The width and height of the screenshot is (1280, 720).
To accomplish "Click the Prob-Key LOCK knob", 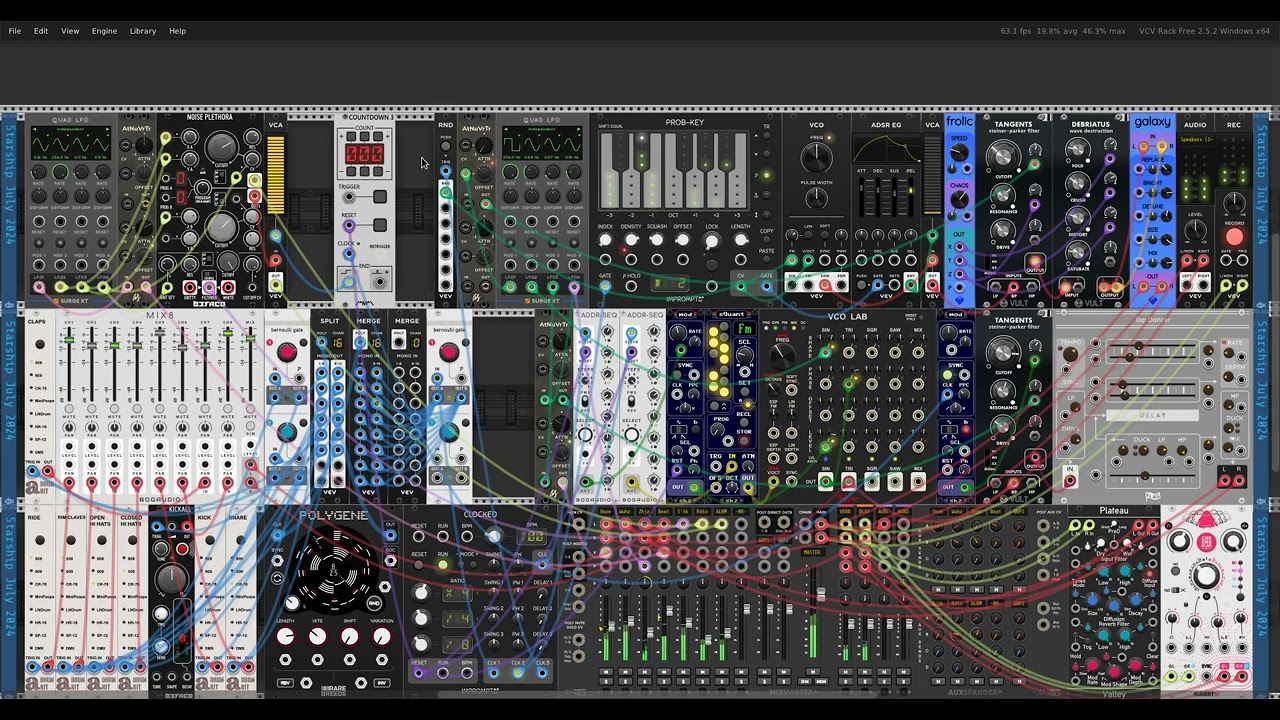I will (x=711, y=241).
